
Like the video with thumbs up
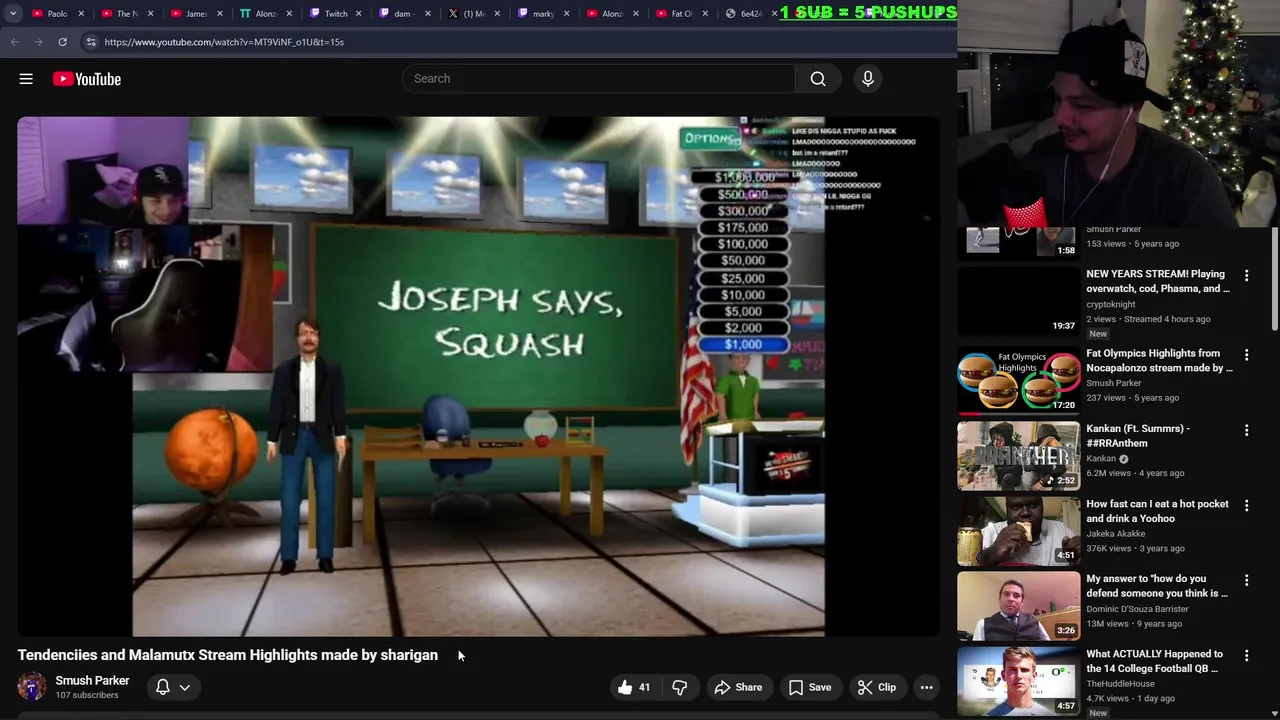pyautogui.click(x=634, y=687)
